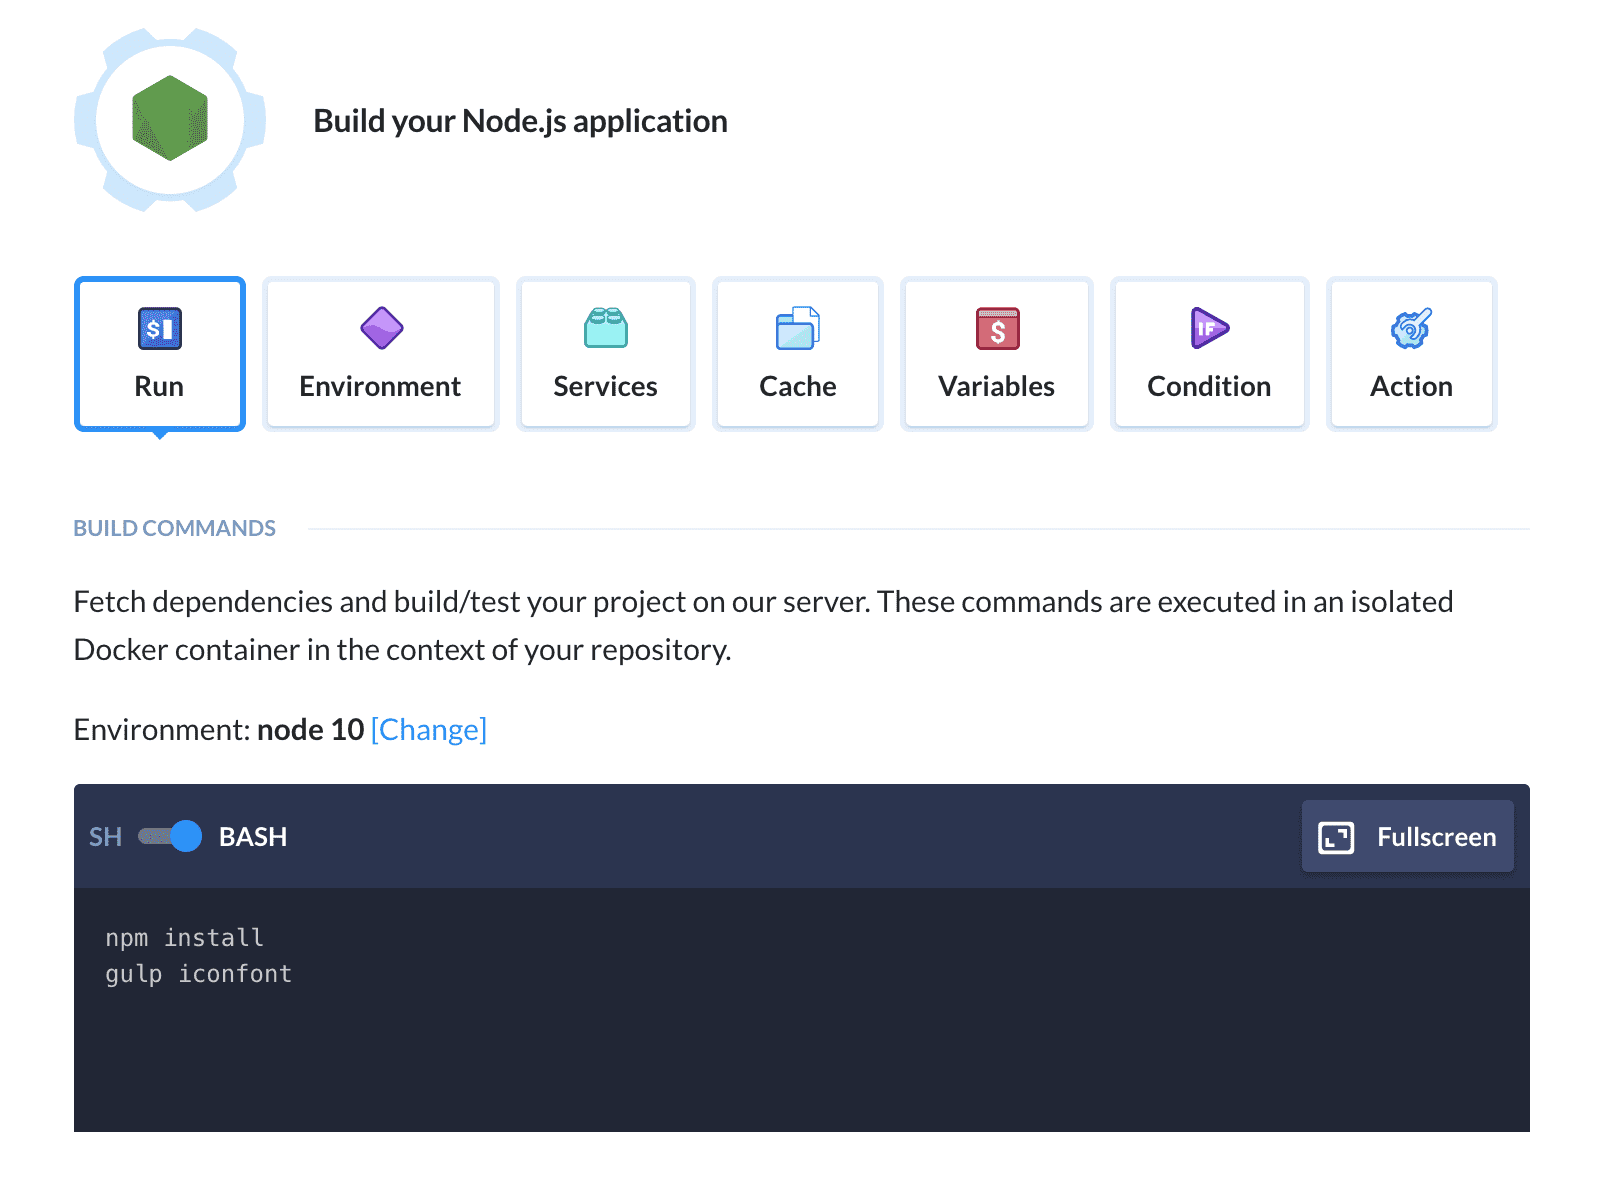Click the 'Build your Node.js application' title
The height and width of the screenshot is (1200, 1600).
(x=520, y=121)
